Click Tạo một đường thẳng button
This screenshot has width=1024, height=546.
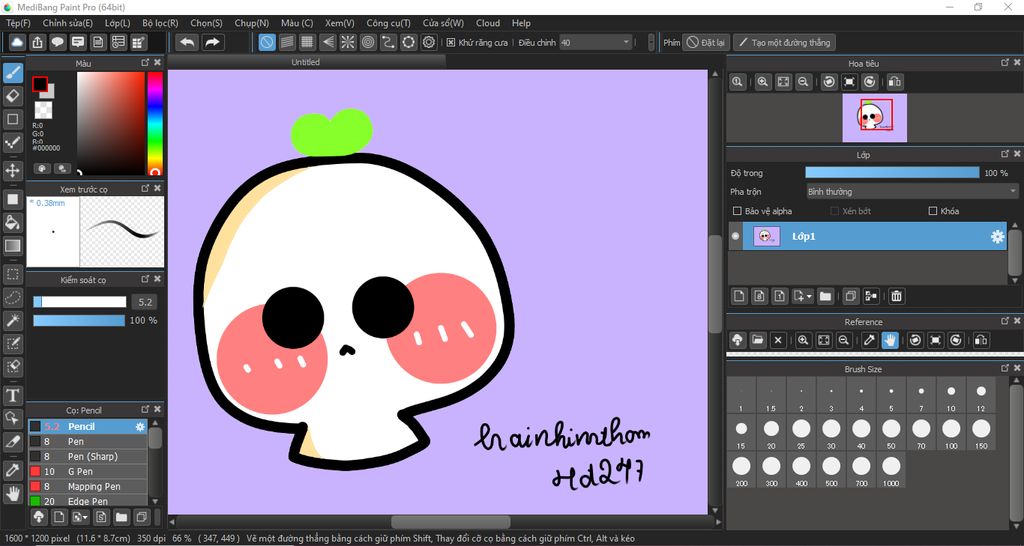coord(784,42)
